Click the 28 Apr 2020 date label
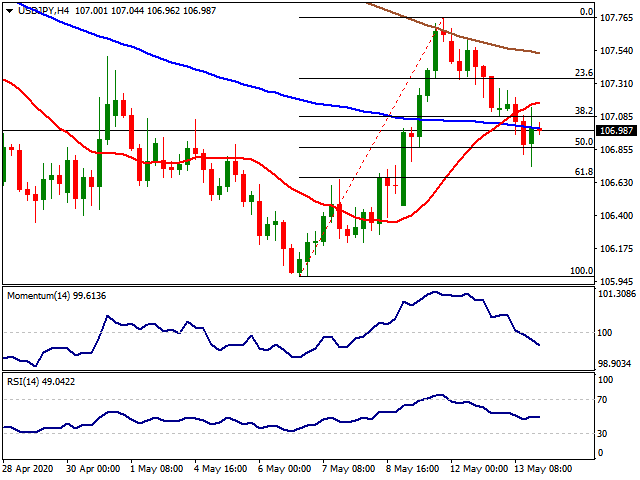The width and height of the screenshot is (640, 480). point(28,469)
